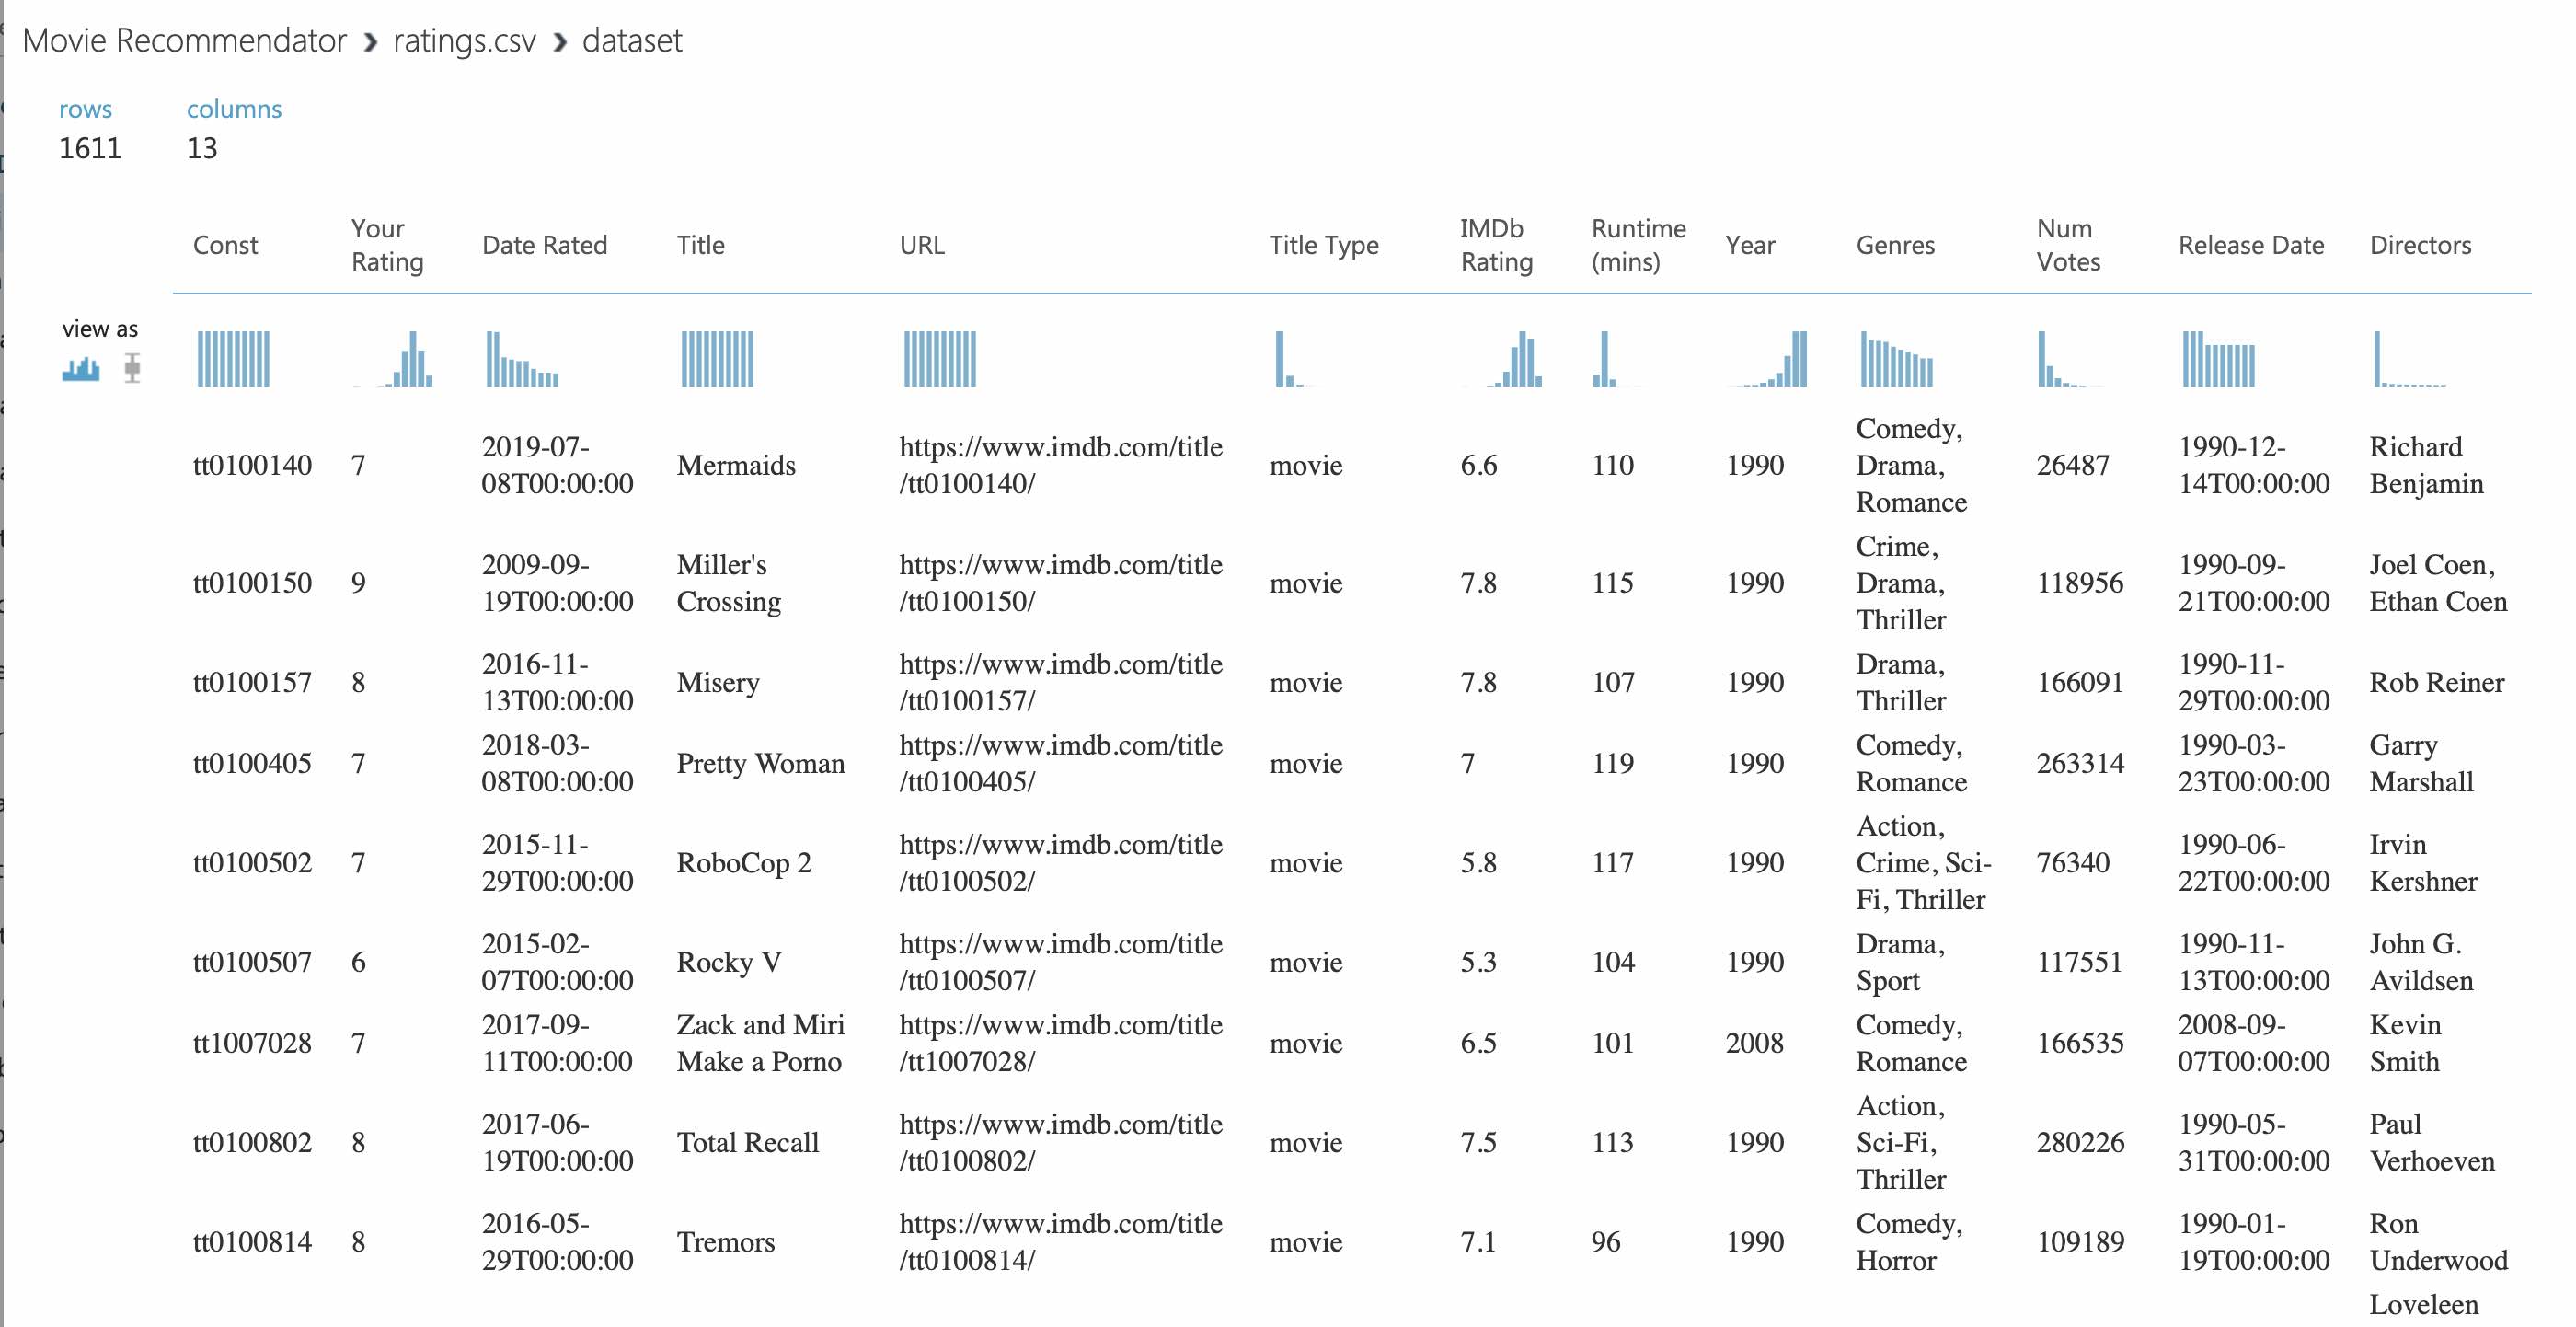Open the Title column histogram
Screen dimensions: 2576x1327
point(717,359)
